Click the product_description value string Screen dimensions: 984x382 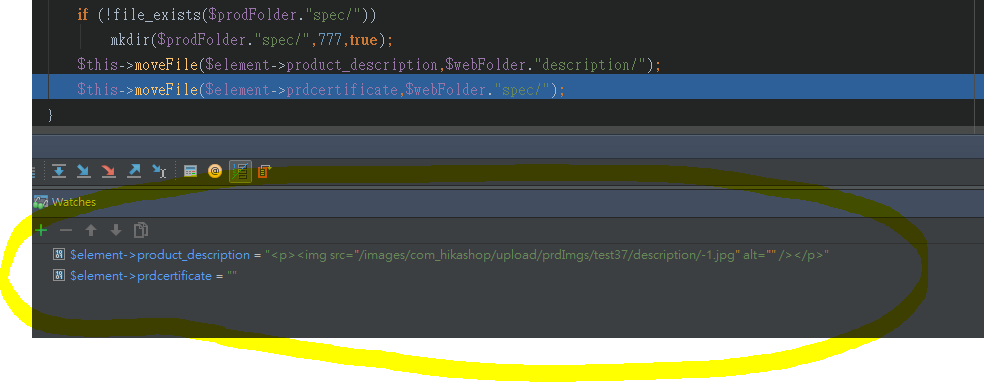pyautogui.click(x=547, y=255)
